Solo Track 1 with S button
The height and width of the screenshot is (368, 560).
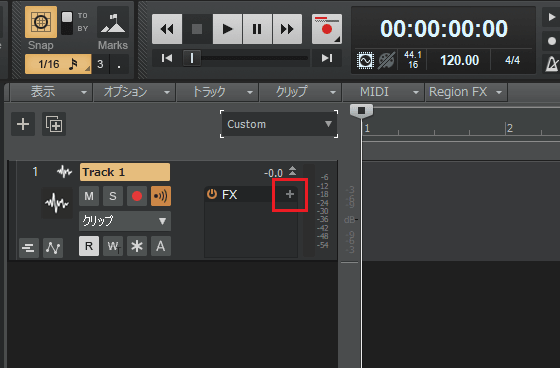pos(113,196)
